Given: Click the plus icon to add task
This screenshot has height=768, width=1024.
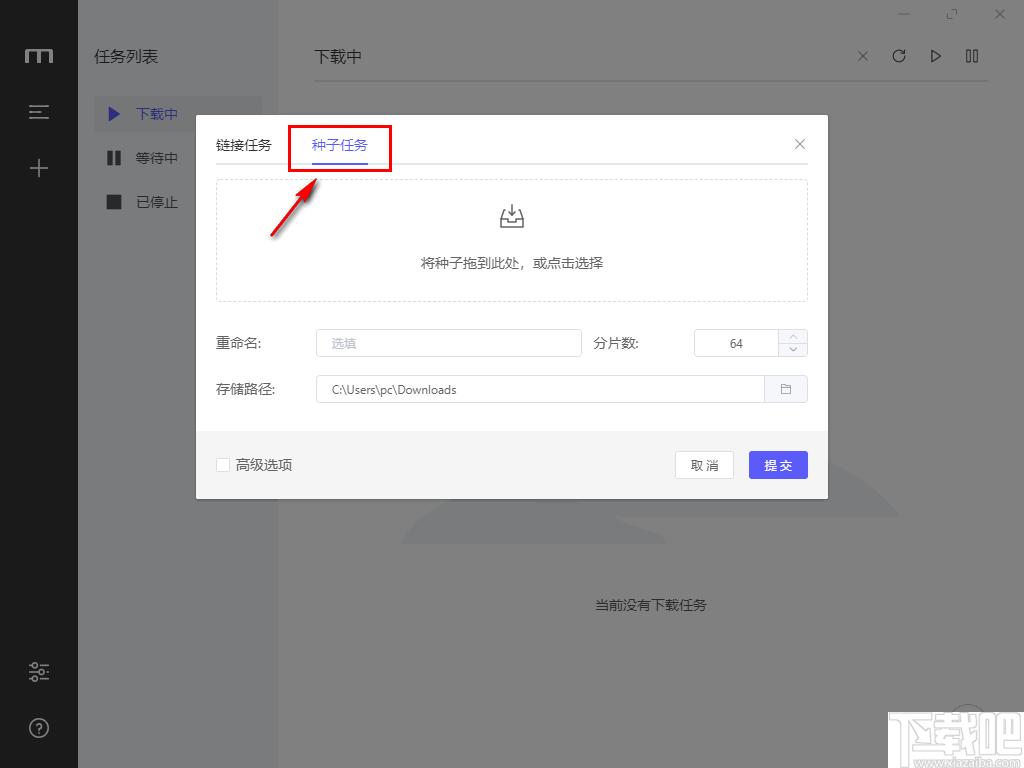Looking at the screenshot, I should coord(39,168).
